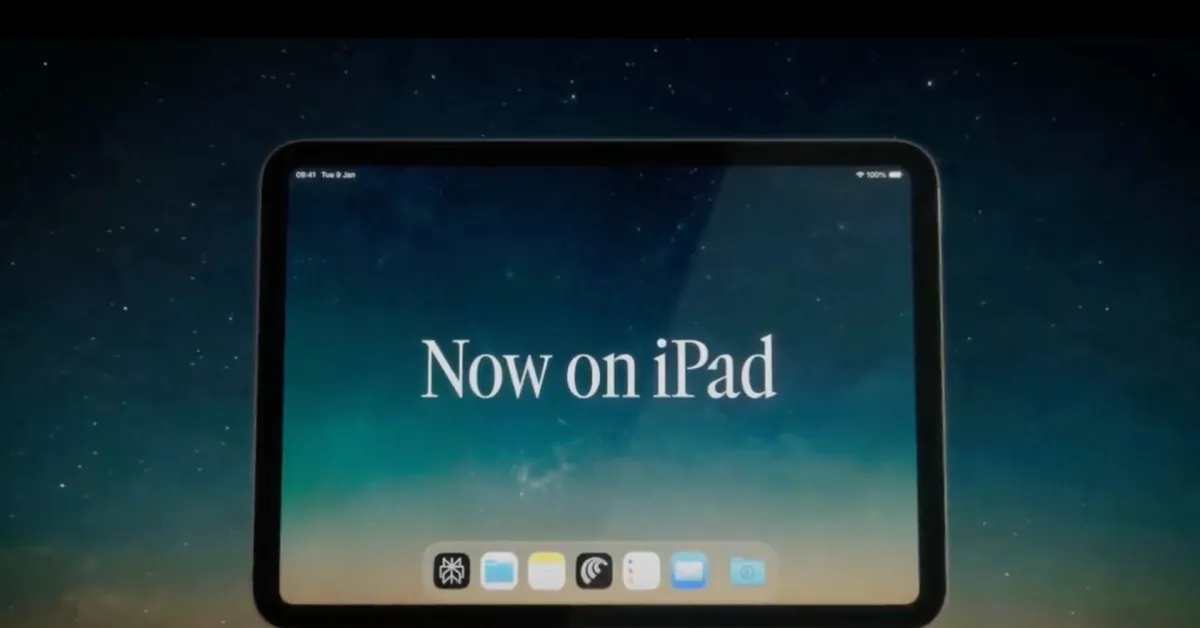Tap the divider between dock apps and recents
The height and width of the screenshot is (628, 1200).
point(716,568)
